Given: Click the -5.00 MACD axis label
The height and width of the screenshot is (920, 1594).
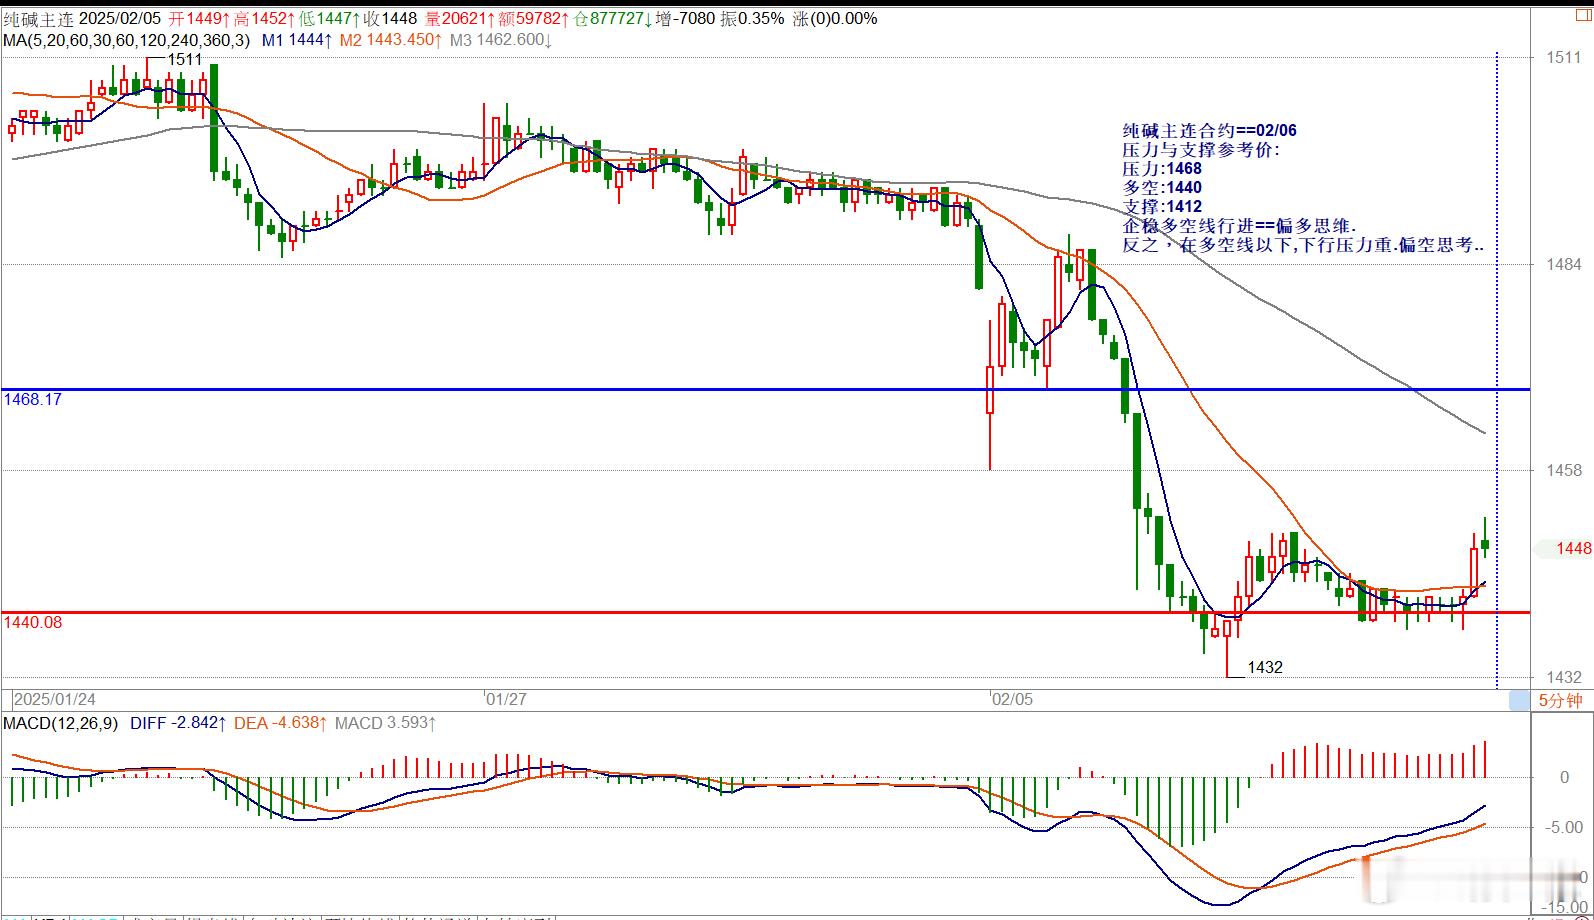Looking at the screenshot, I should [x=1564, y=827].
